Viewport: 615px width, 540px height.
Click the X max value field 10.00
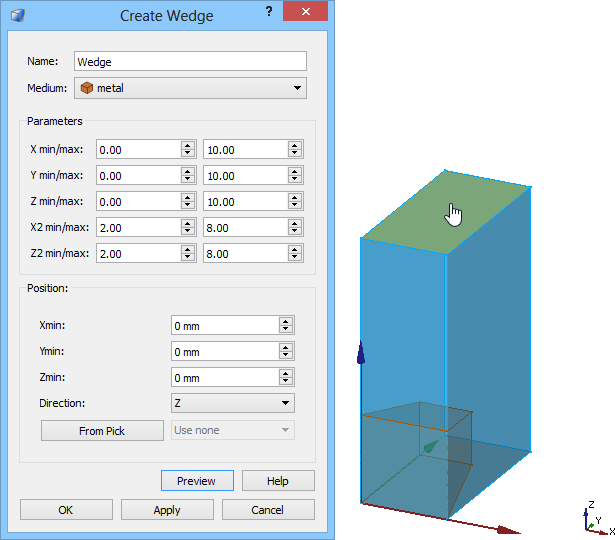[246, 149]
